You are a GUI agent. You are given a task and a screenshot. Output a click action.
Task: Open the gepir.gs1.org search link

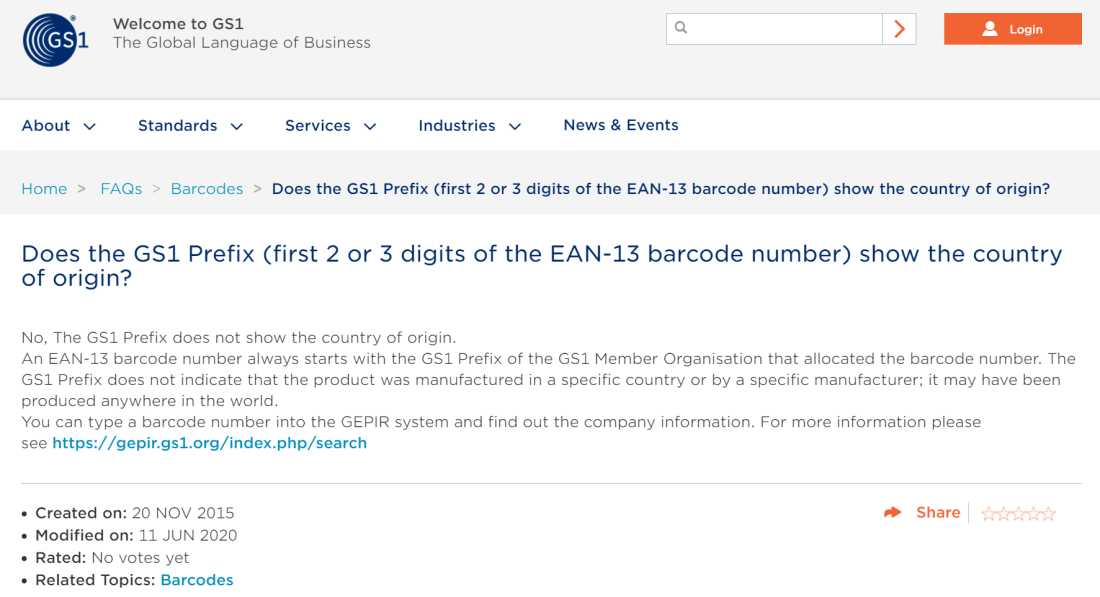pos(210,443)
